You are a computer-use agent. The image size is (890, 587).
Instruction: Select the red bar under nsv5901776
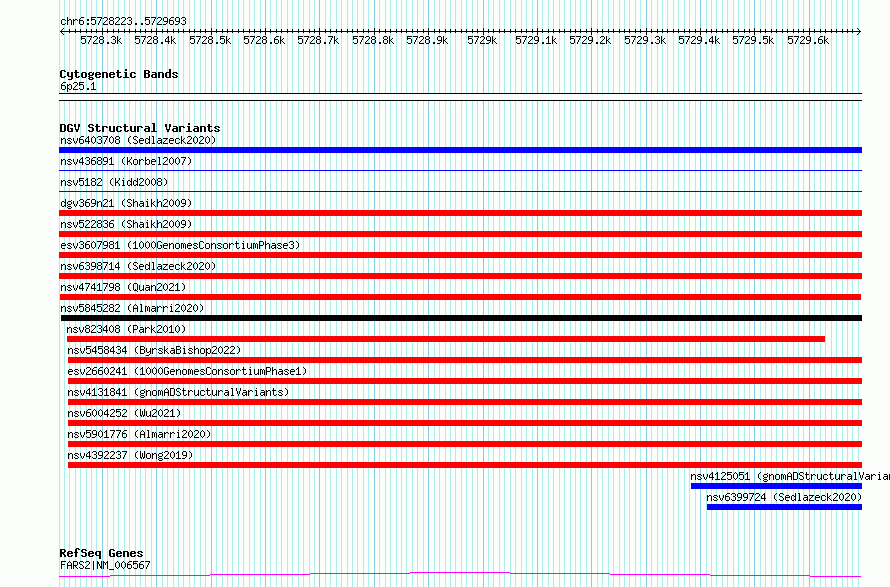[x=465, y=444]
